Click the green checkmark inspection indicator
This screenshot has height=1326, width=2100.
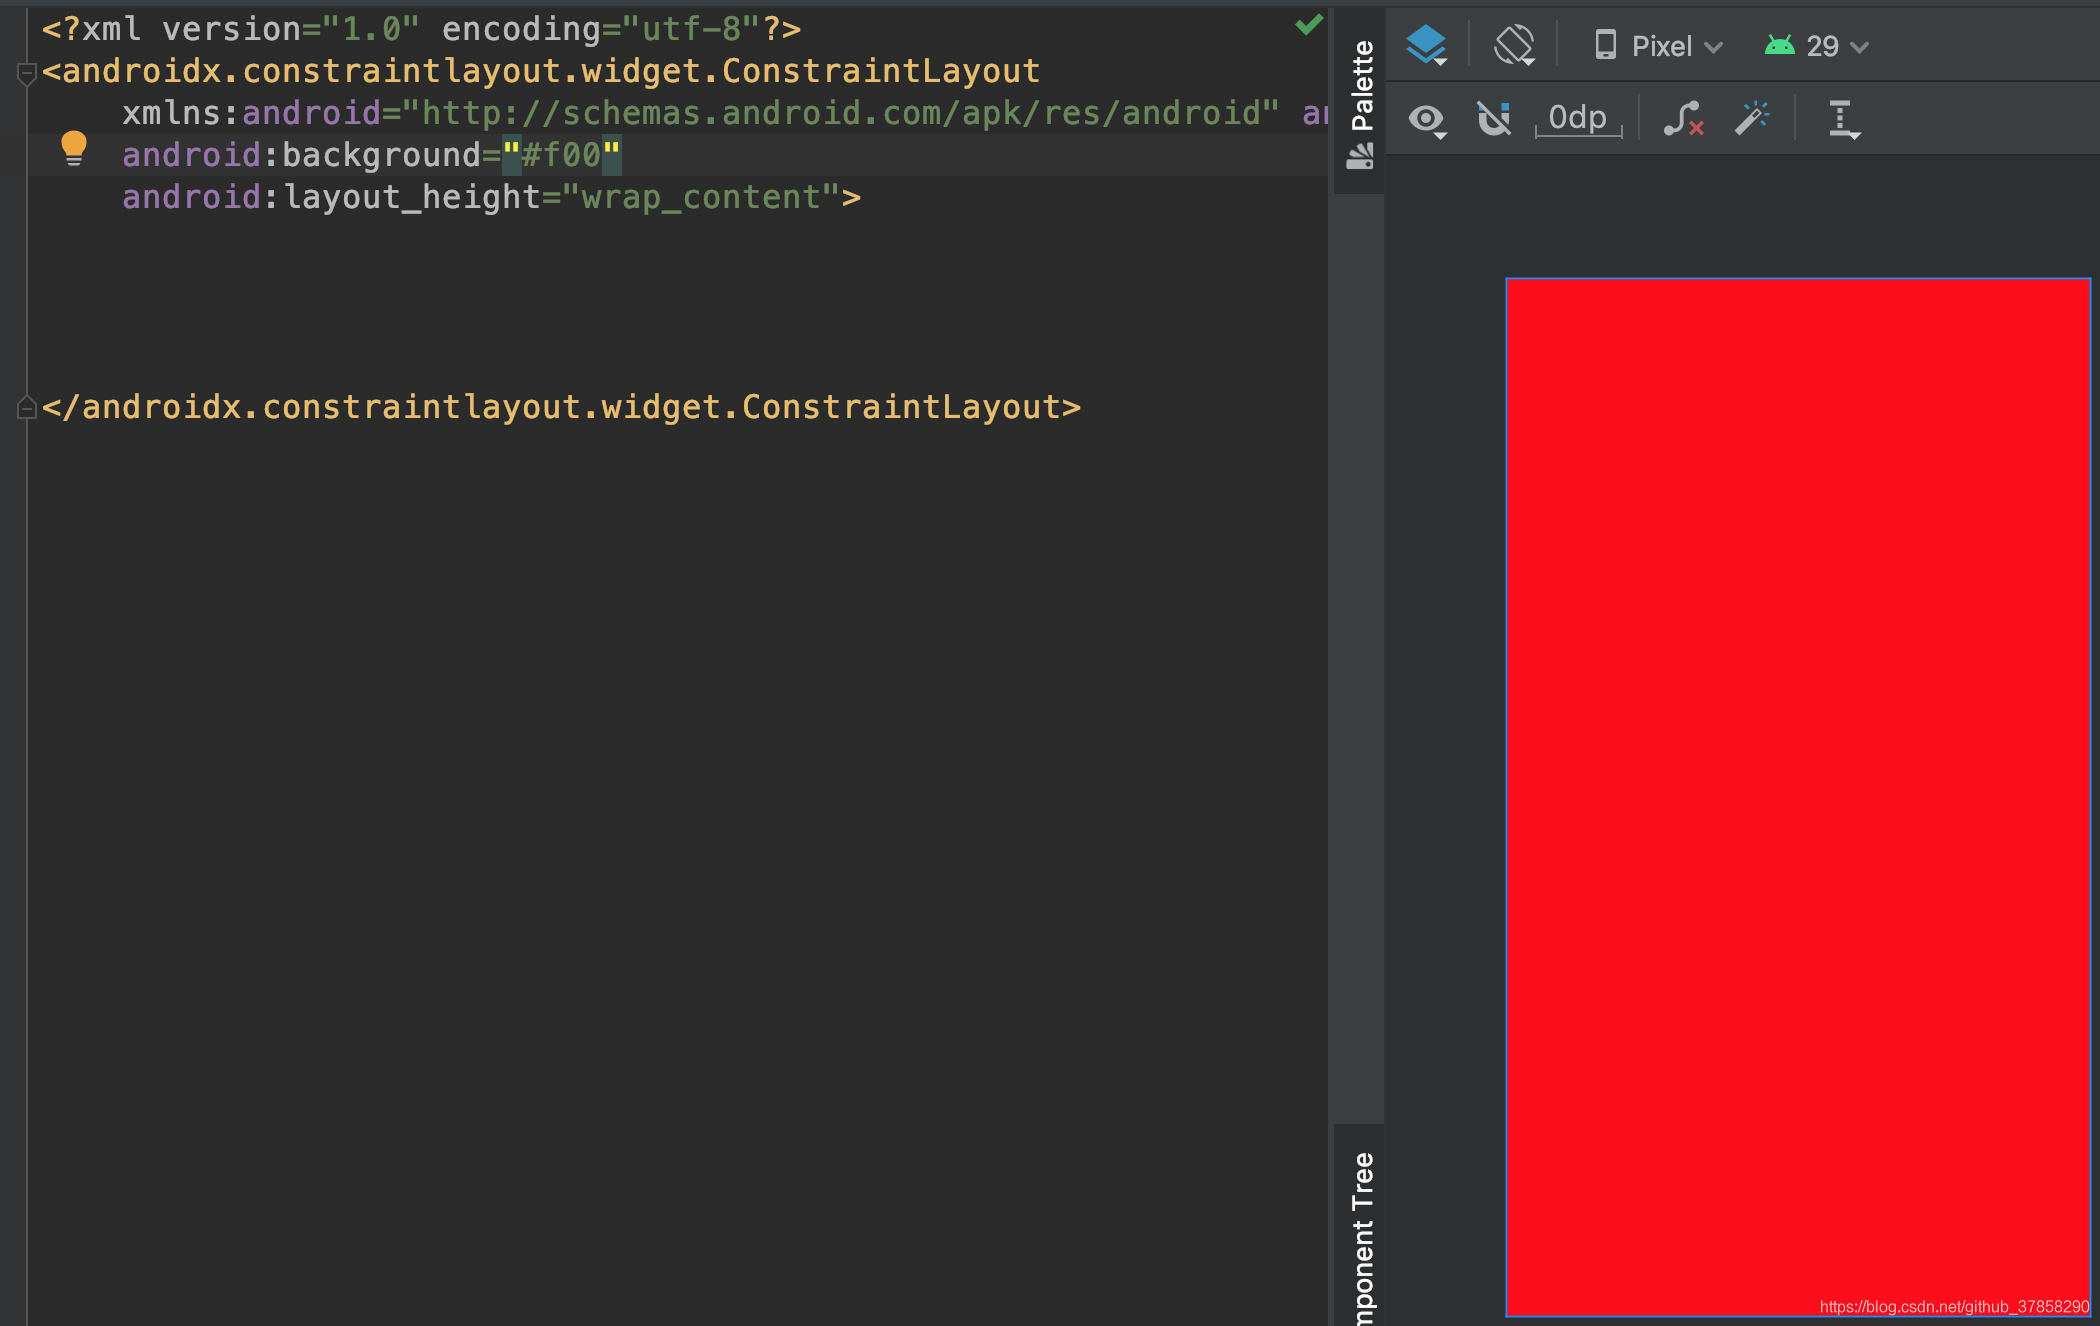click(x=1309, y=25)
